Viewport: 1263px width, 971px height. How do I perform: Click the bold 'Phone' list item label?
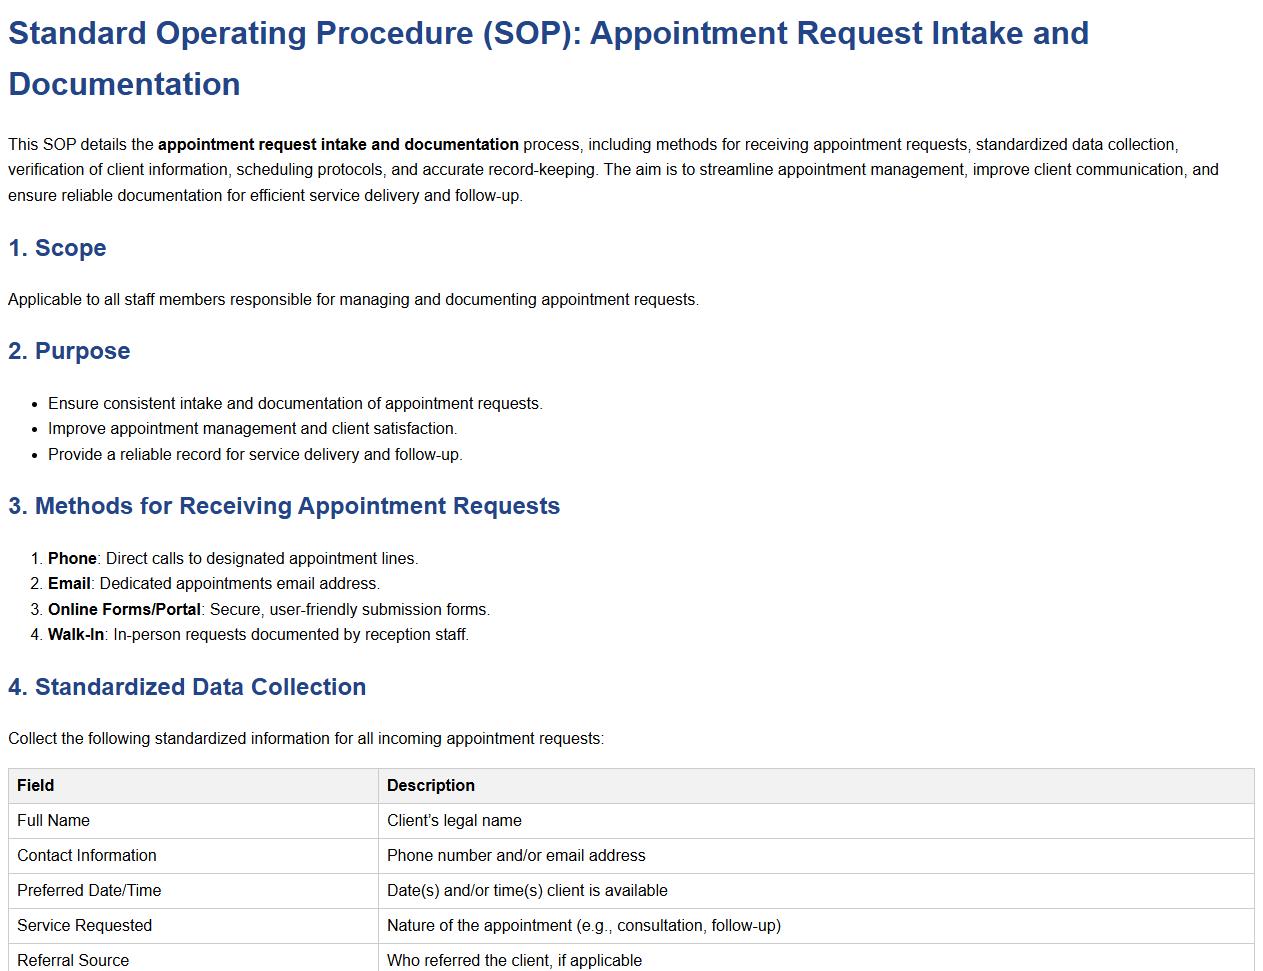(x=72, y=558)
